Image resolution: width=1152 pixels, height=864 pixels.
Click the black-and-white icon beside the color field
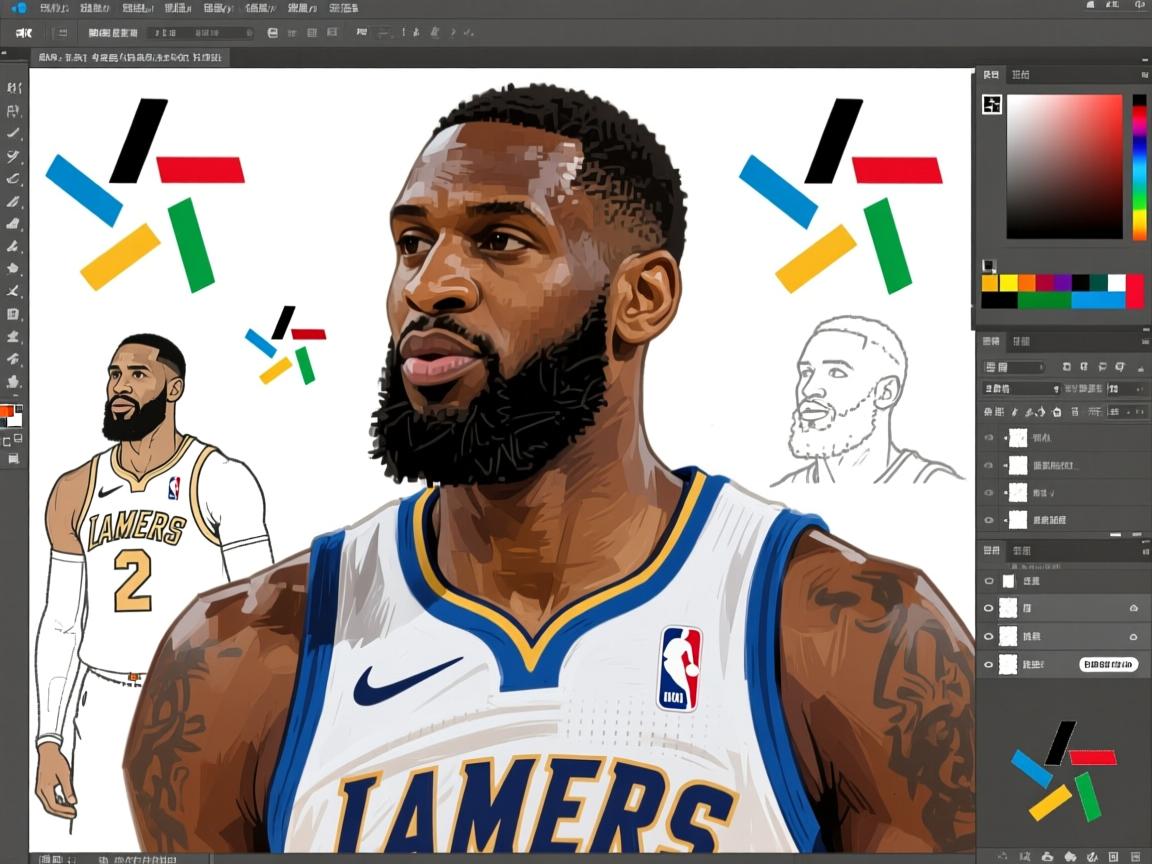coord(992,104)
